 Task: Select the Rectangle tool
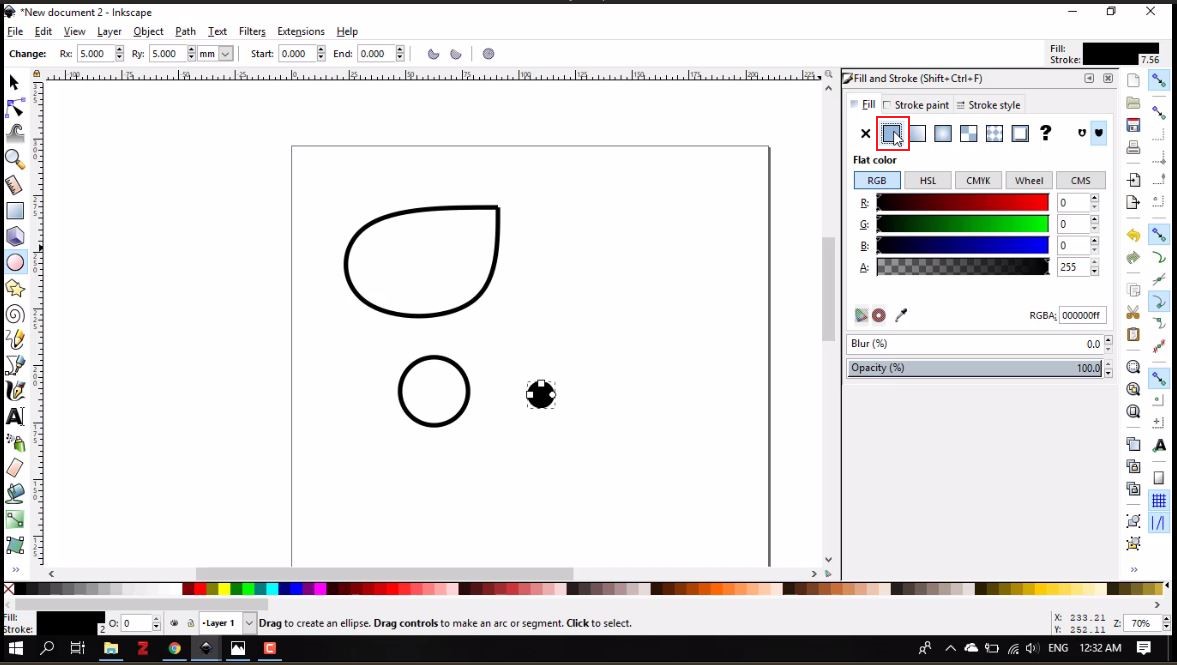15,211
